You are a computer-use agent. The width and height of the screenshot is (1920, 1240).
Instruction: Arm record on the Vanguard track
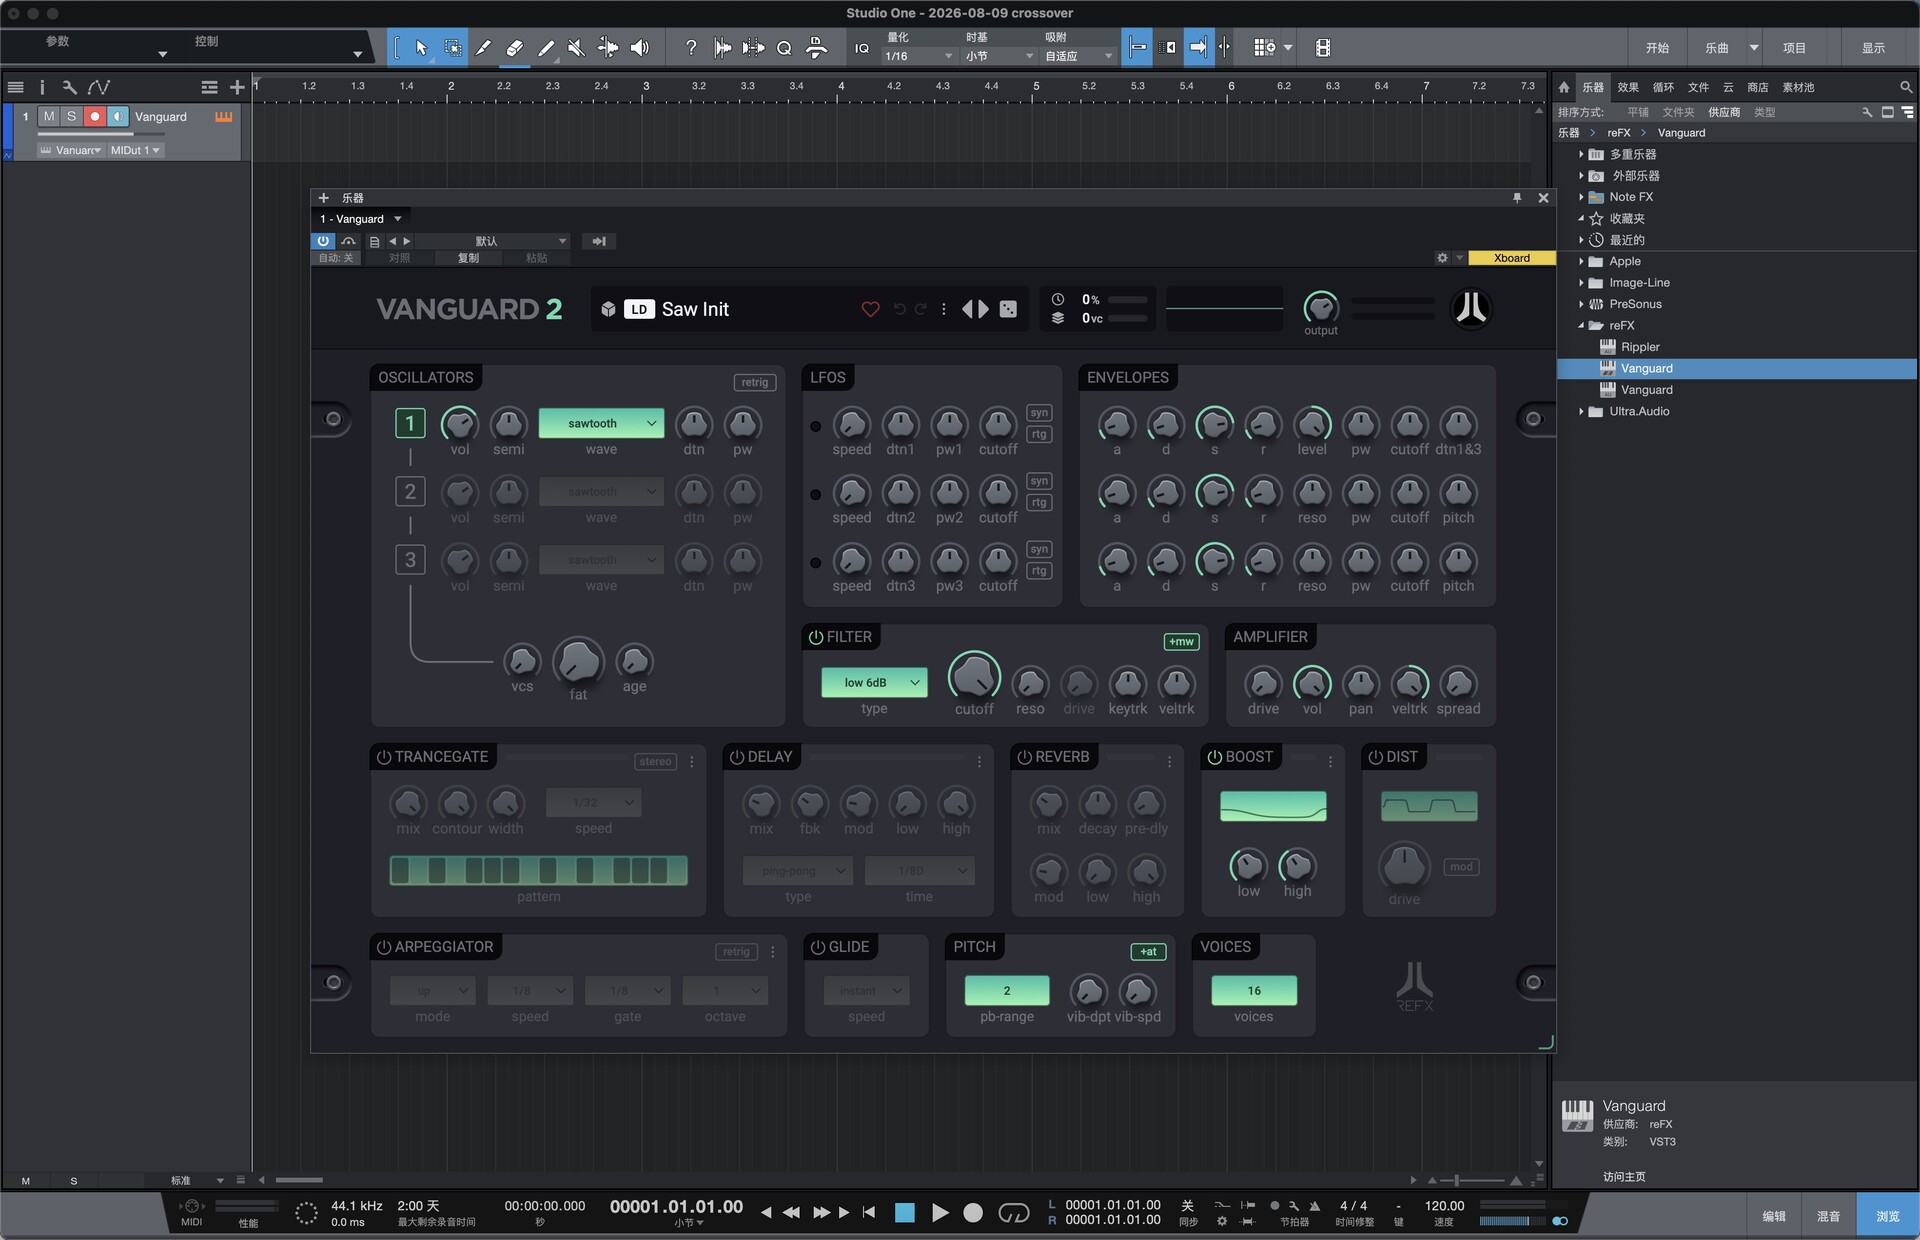[x=95, y=117]
